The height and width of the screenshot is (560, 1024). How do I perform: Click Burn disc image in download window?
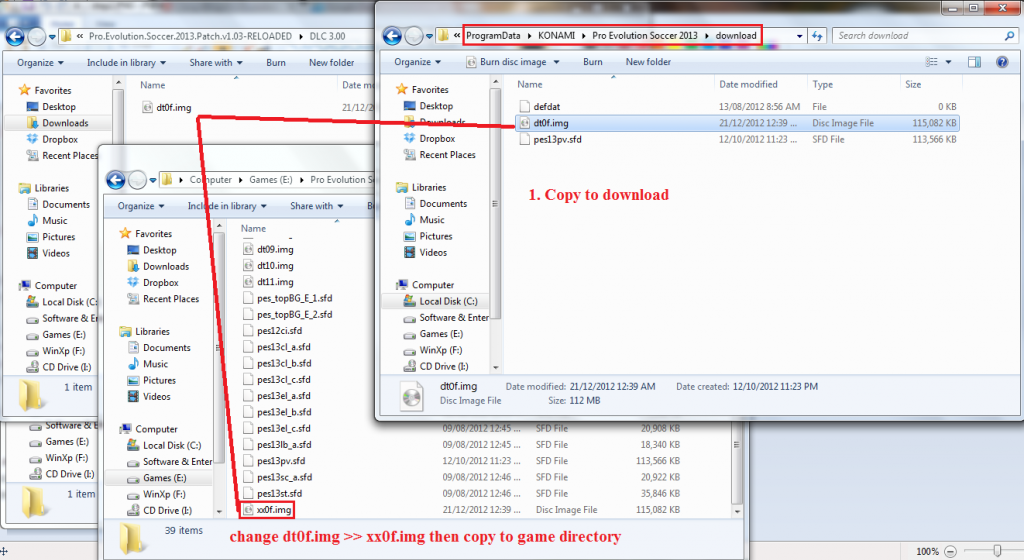coord(507,62)
